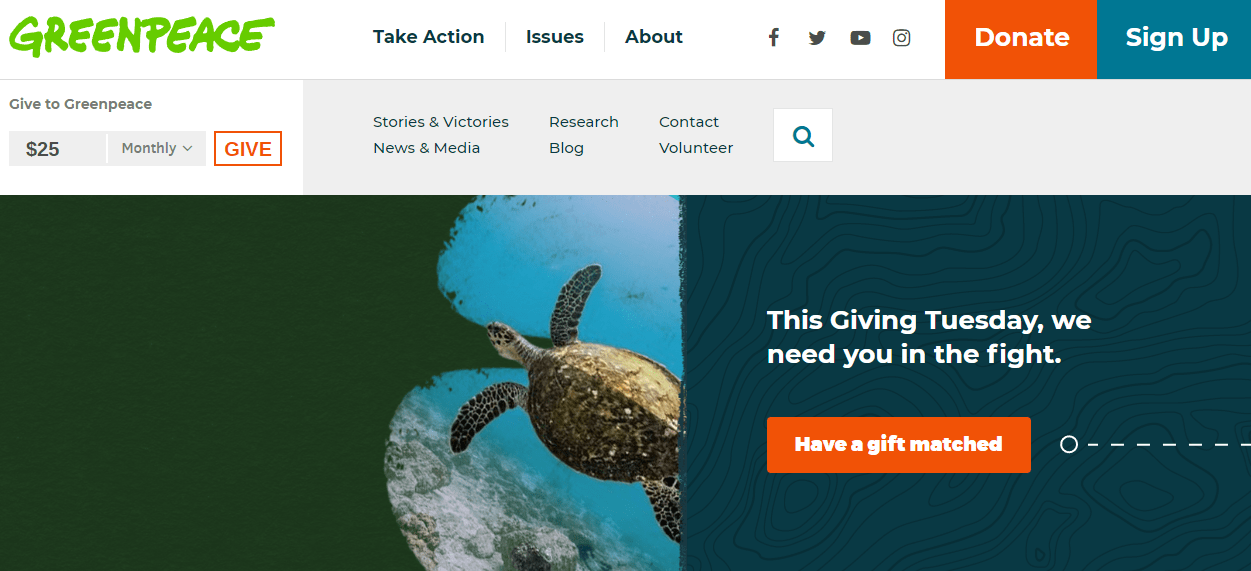Viewport: 1251px width, 571px height.
Task: Open the Issues menu
Action: [x=555, y=37]
